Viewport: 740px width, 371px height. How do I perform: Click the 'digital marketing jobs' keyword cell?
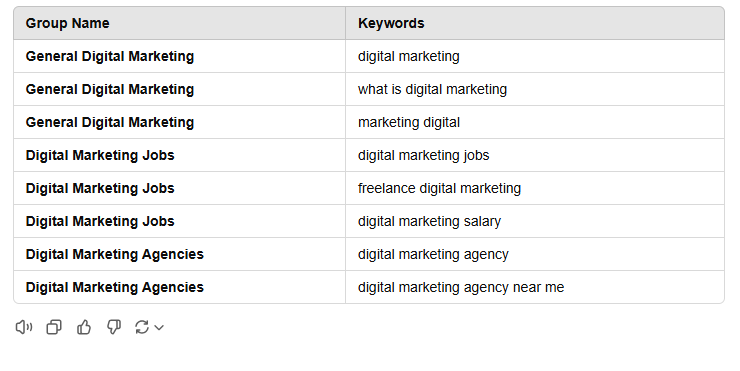(x=535, y=155)
